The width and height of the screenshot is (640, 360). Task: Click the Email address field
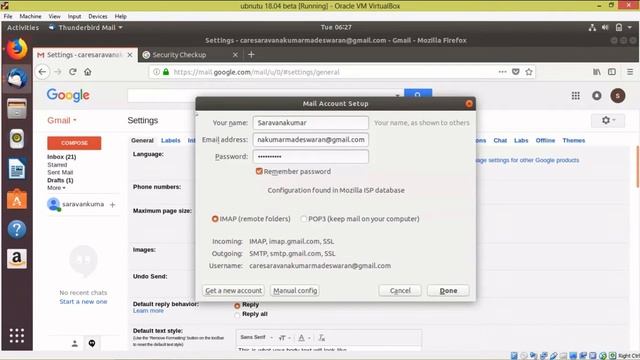(311, 140)
